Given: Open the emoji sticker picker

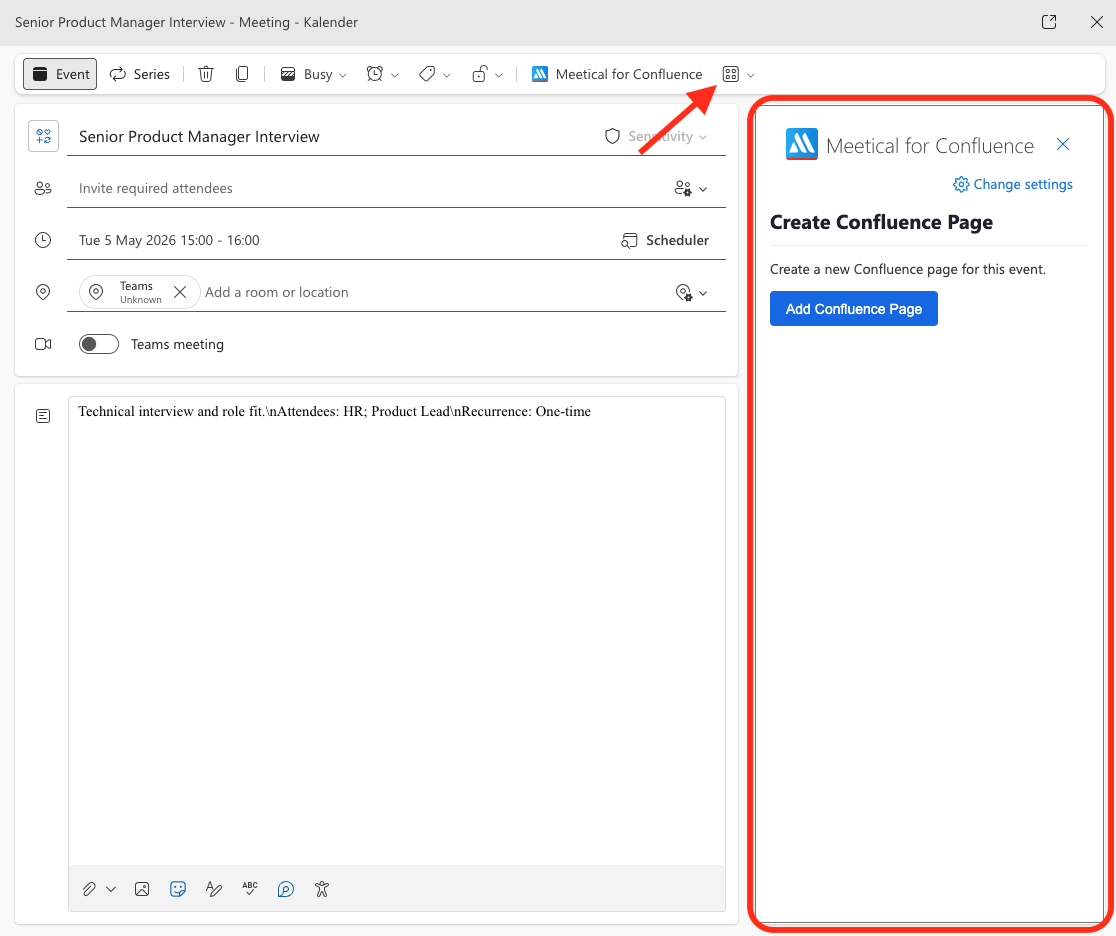Looking at the screenshot, I should 178,889.
